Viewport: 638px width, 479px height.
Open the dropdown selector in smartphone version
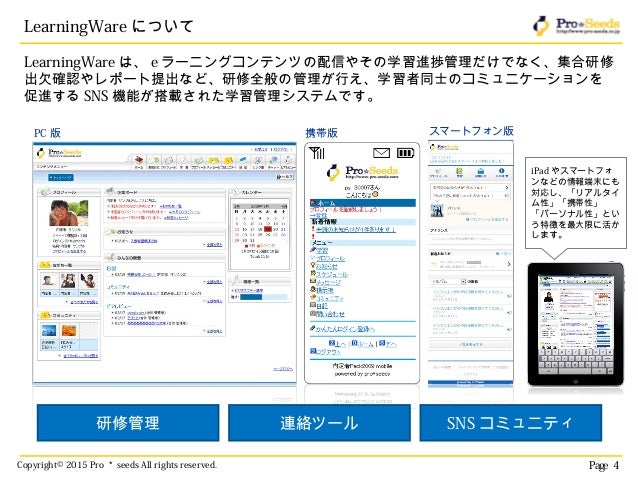coord(448,281)
